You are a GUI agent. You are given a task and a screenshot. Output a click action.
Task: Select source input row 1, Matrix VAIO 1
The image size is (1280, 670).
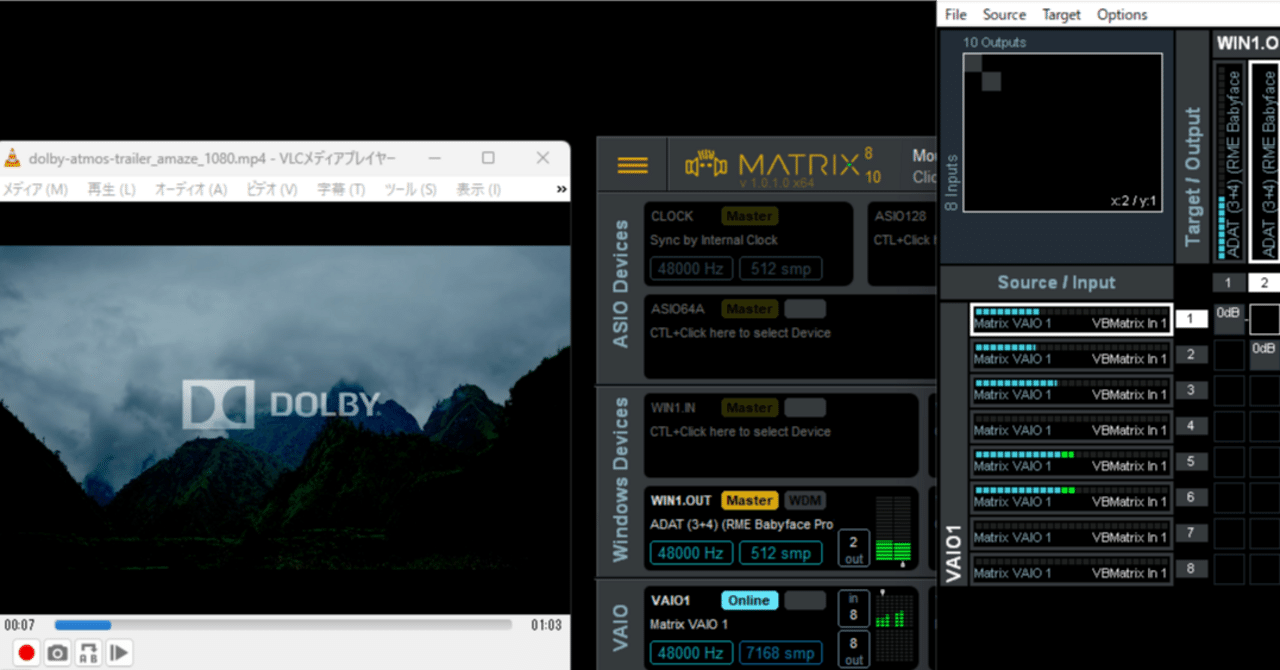[1070, 318]
